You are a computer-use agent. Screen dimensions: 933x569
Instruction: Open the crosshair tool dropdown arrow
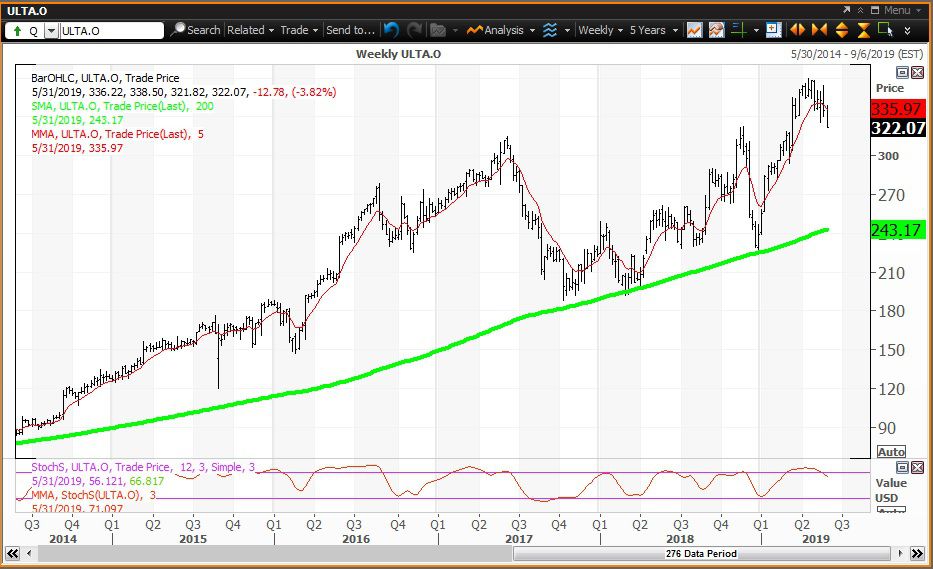pyautogui.click(x=756, y=30)
